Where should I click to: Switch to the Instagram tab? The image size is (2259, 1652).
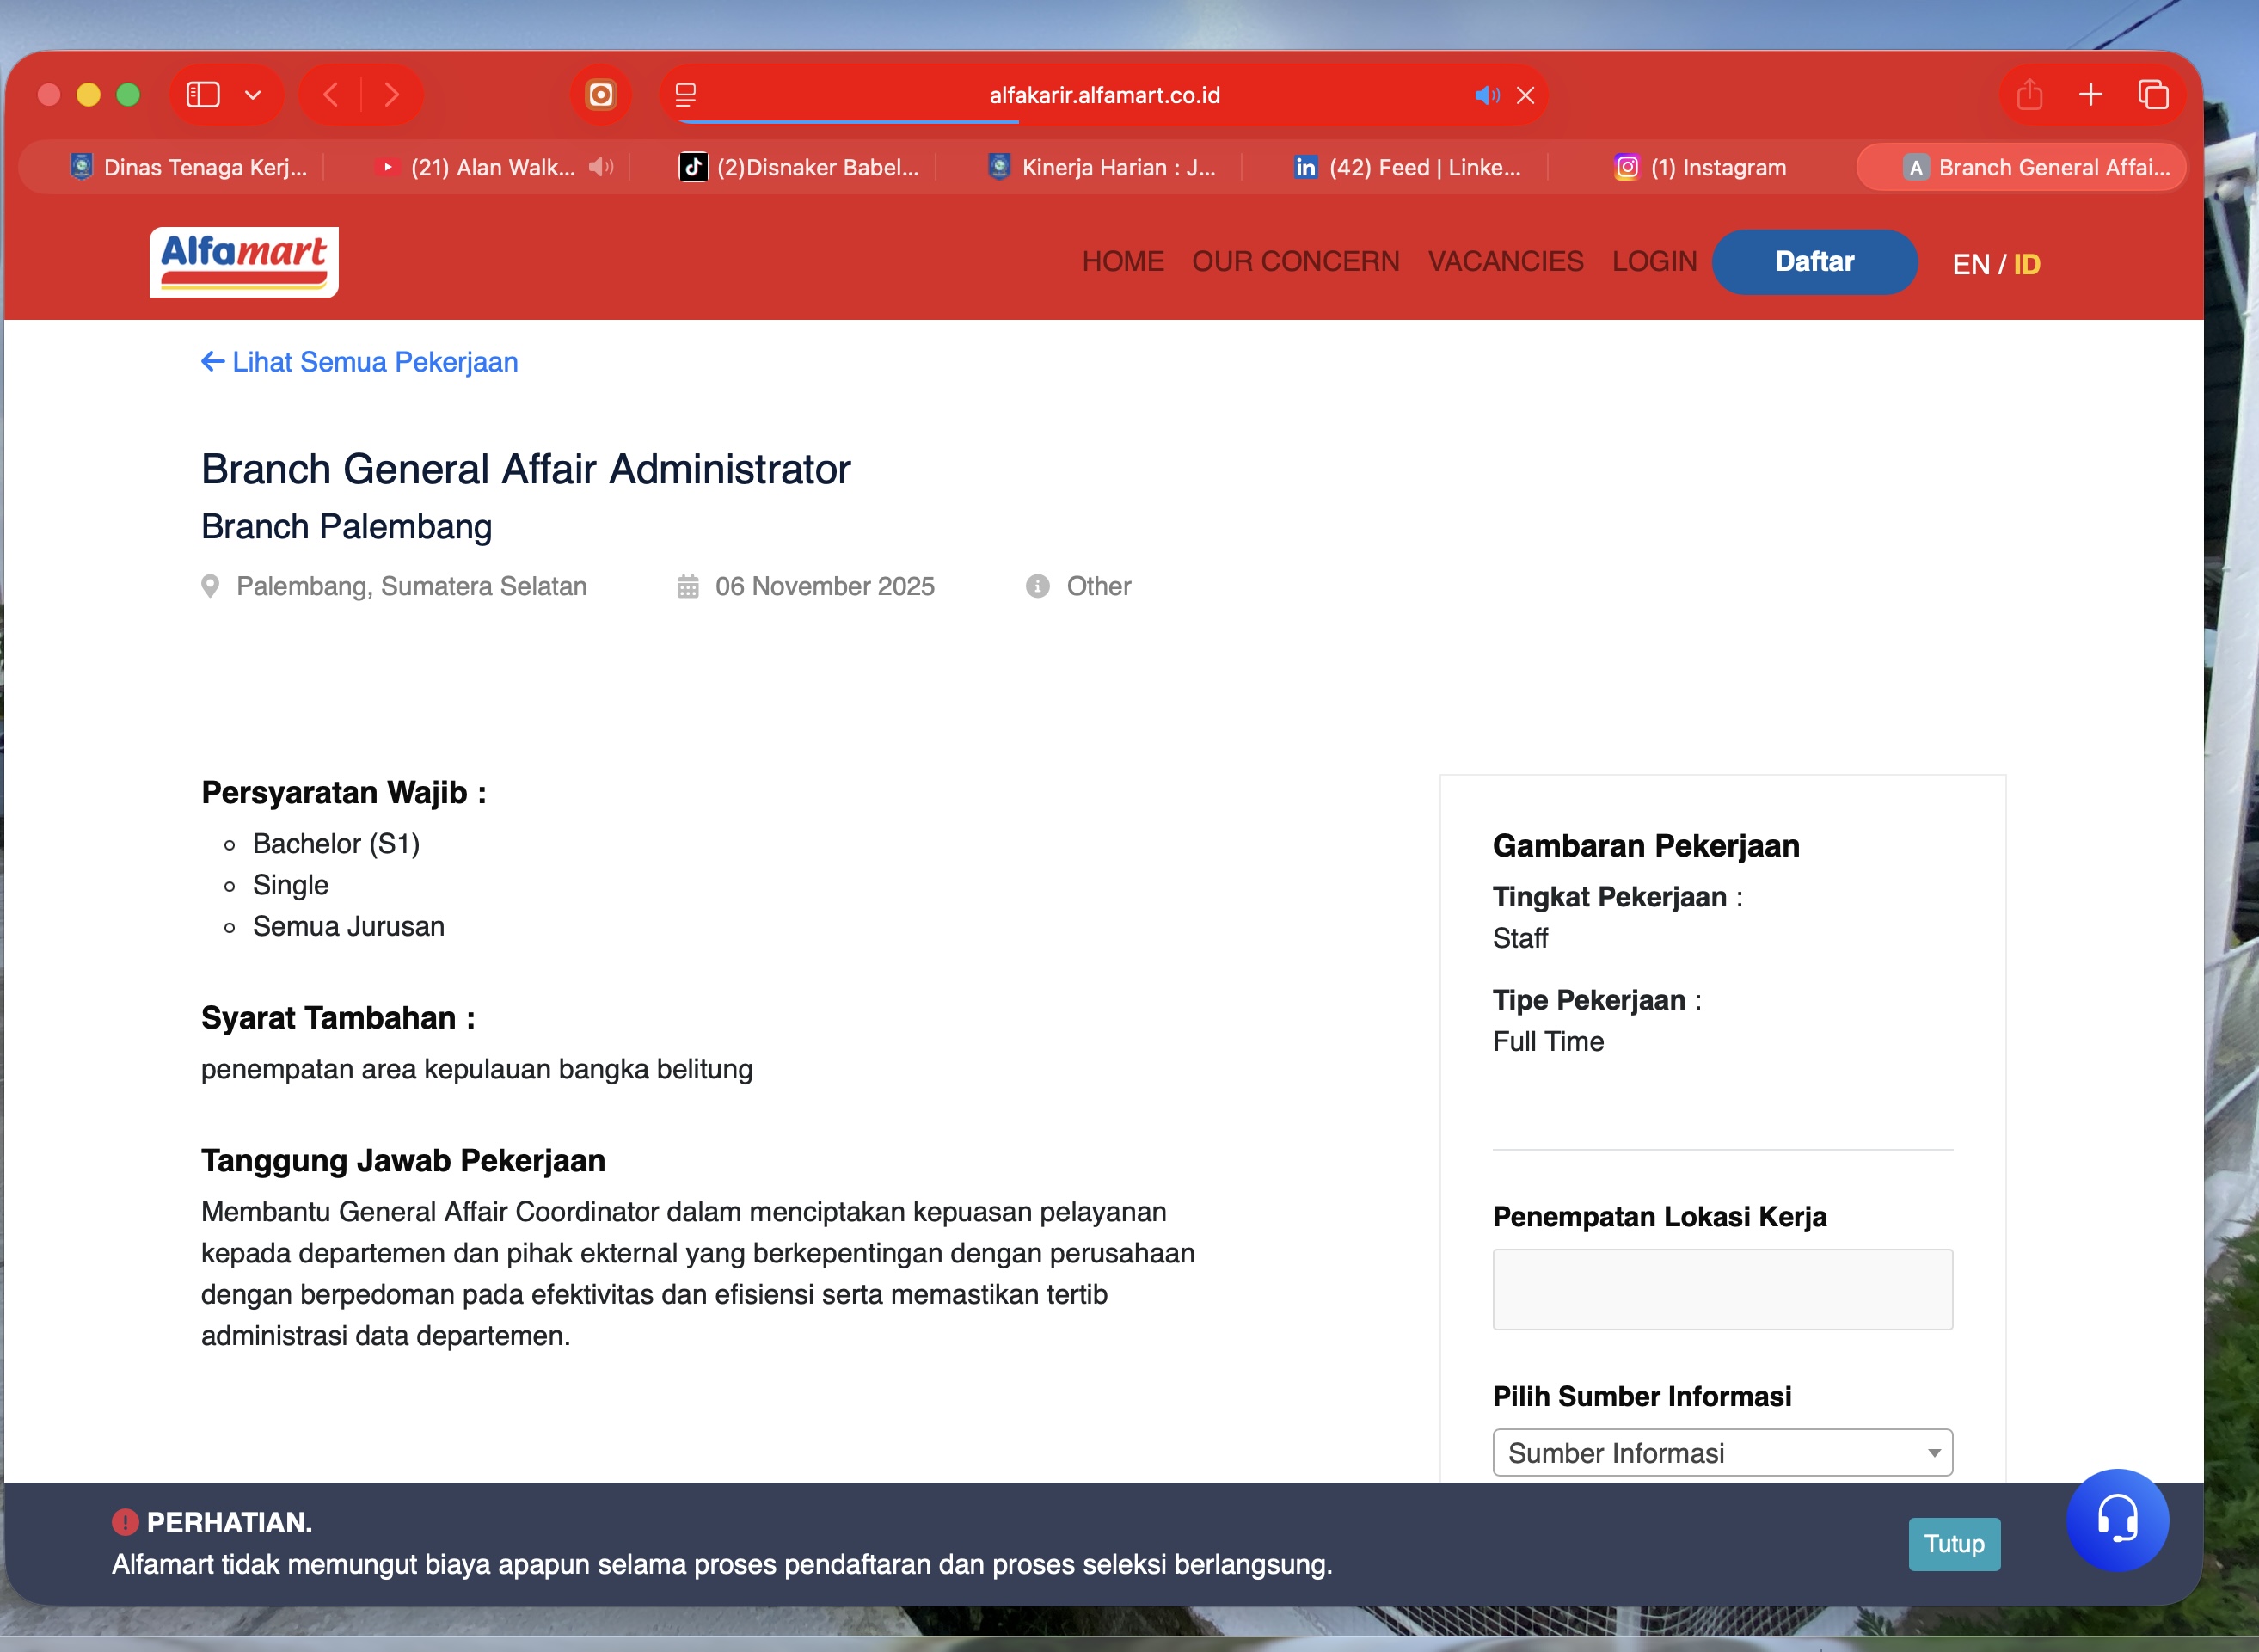pos(1701,167)
